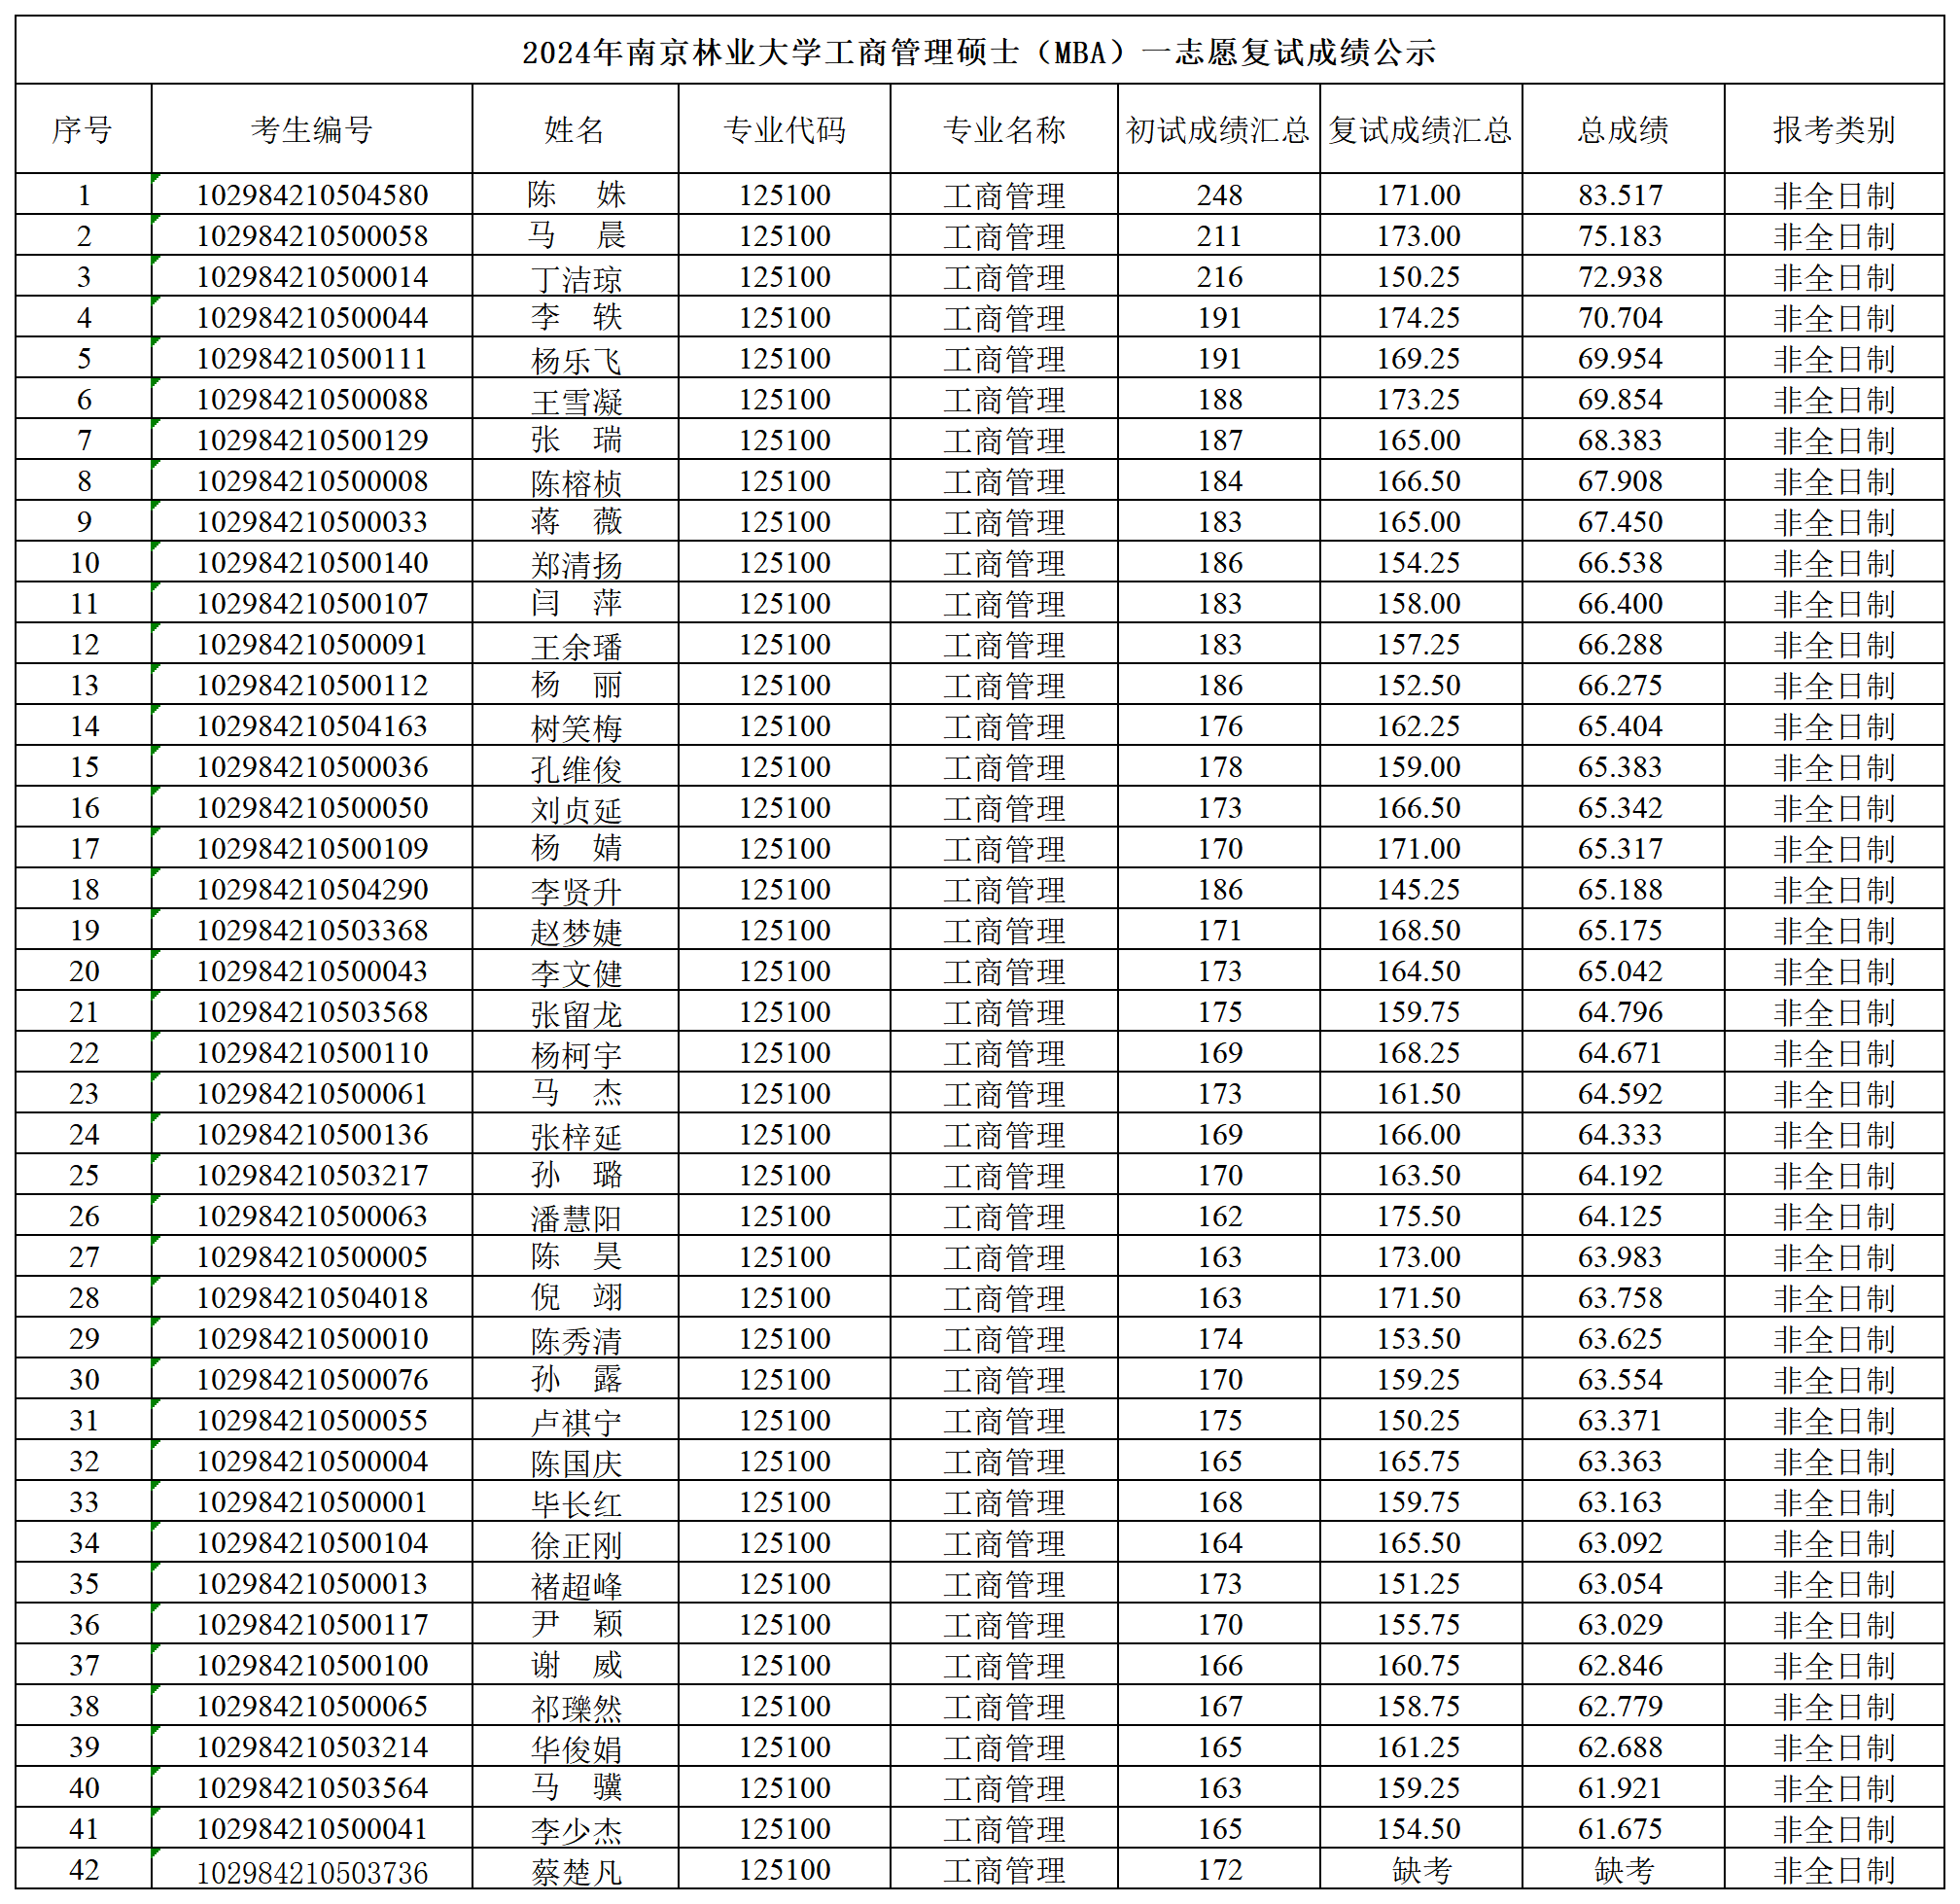Select exam number 102984210503736 cell
The height and width of the screenshot is (1904, 1960).
[x=311, y=1872]
